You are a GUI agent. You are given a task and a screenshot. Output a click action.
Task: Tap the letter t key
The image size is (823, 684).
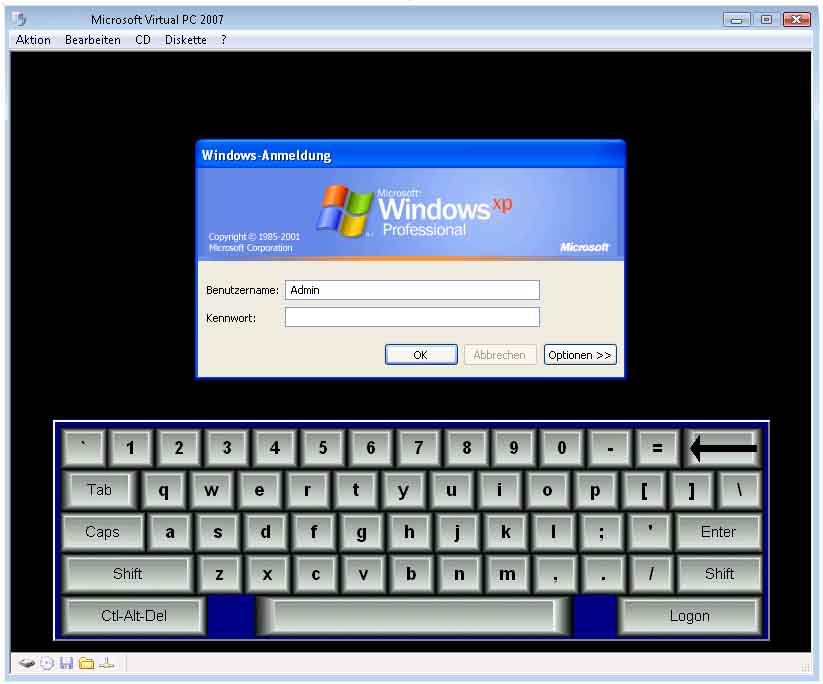[356, 490]
